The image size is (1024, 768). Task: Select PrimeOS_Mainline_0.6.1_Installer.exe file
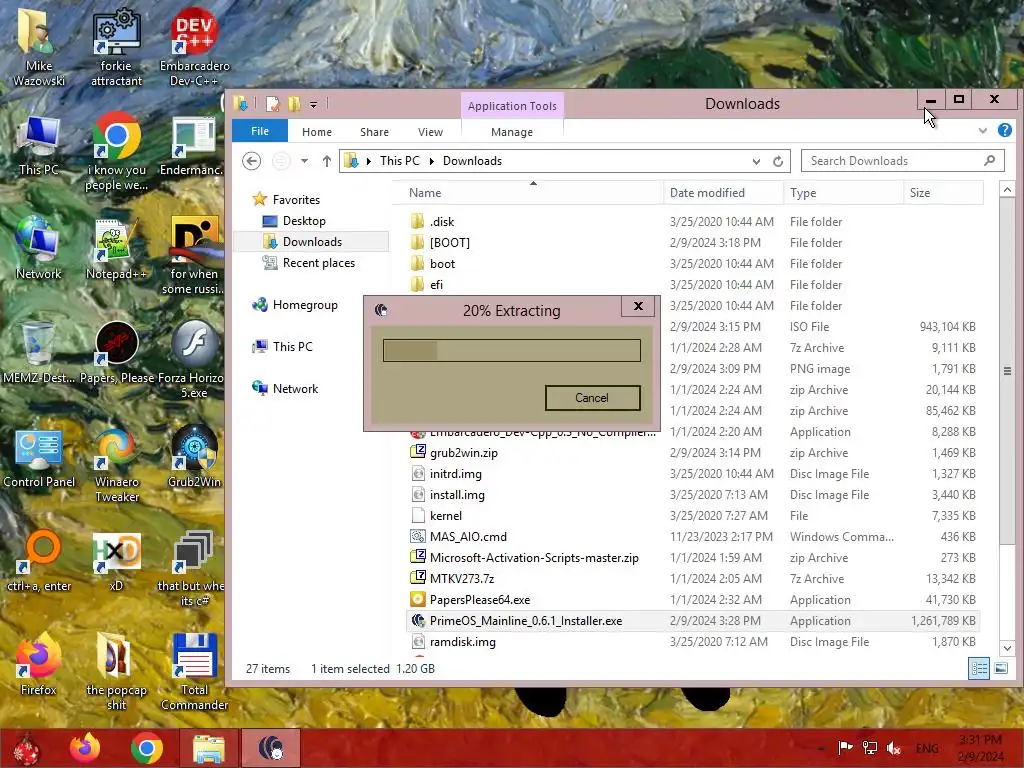[692, 621]
